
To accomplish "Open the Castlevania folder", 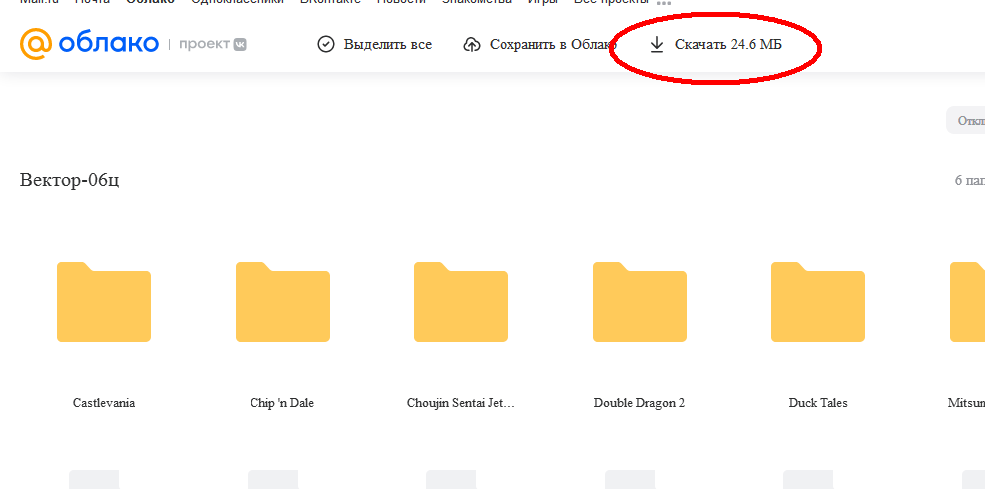I will point(104,302).
